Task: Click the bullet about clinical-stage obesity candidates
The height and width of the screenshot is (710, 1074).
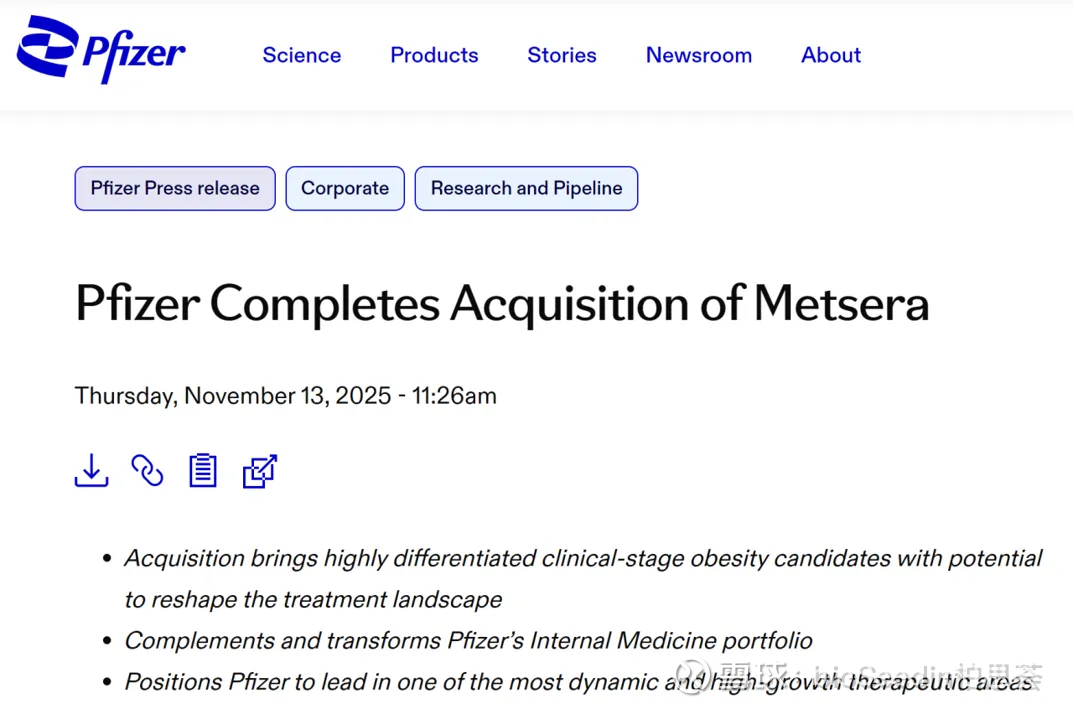Action: coord(583,559)
